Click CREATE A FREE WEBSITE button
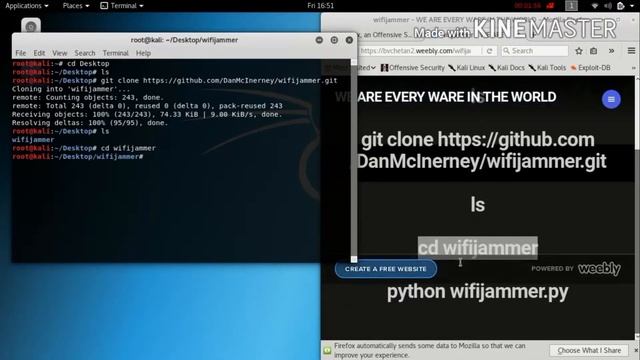This screenshot has height=360, width=640. (386, 269)
